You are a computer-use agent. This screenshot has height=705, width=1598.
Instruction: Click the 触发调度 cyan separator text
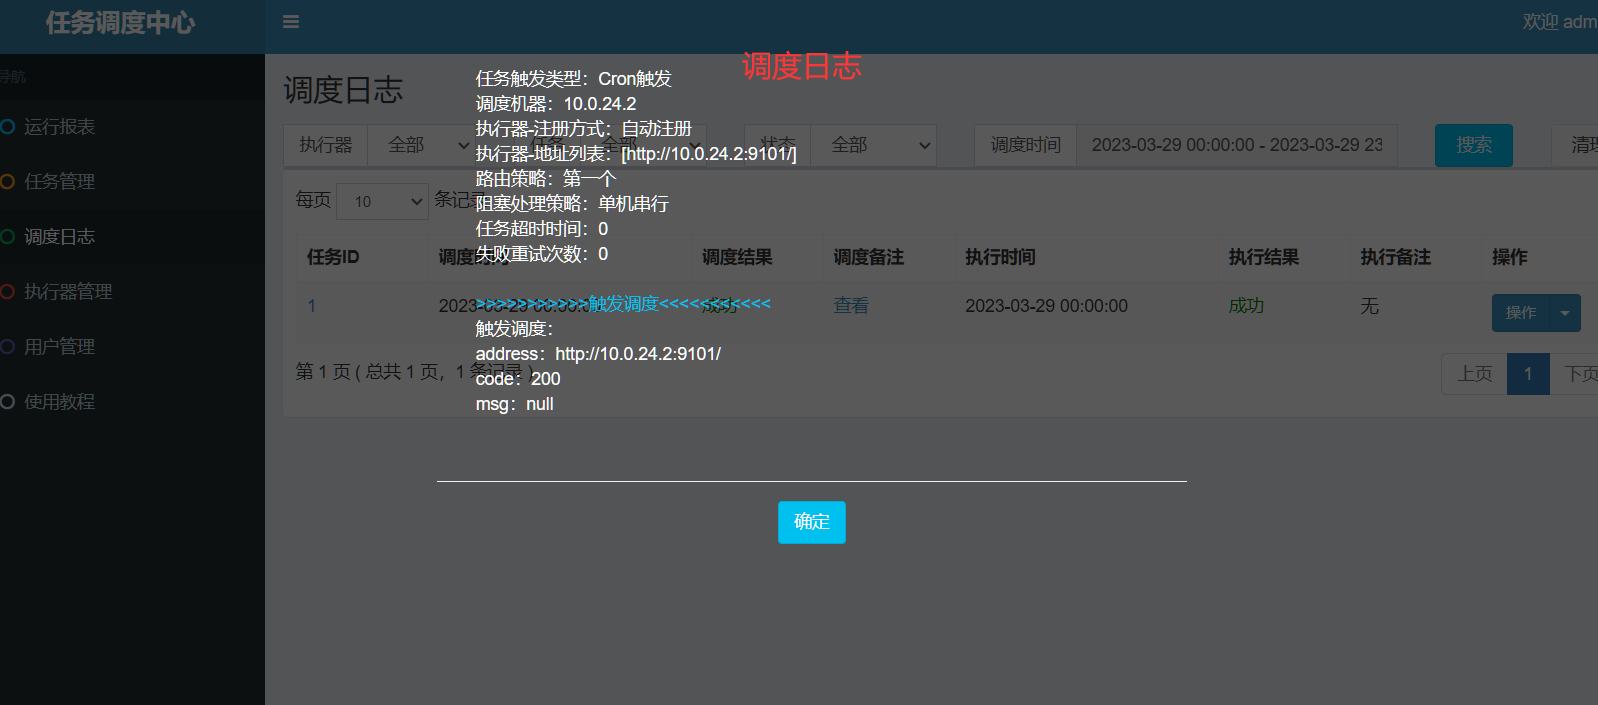(x=623, y=304)
